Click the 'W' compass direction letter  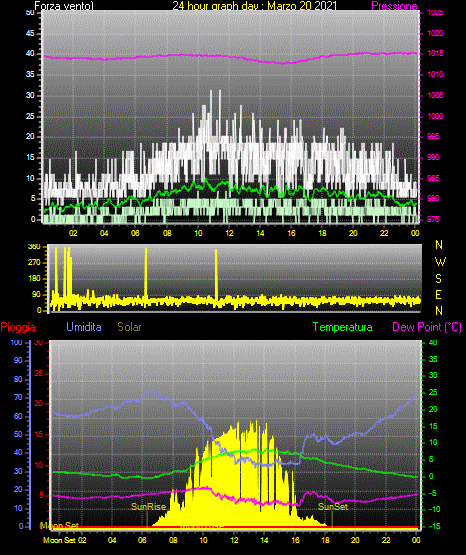coord(440,262)
